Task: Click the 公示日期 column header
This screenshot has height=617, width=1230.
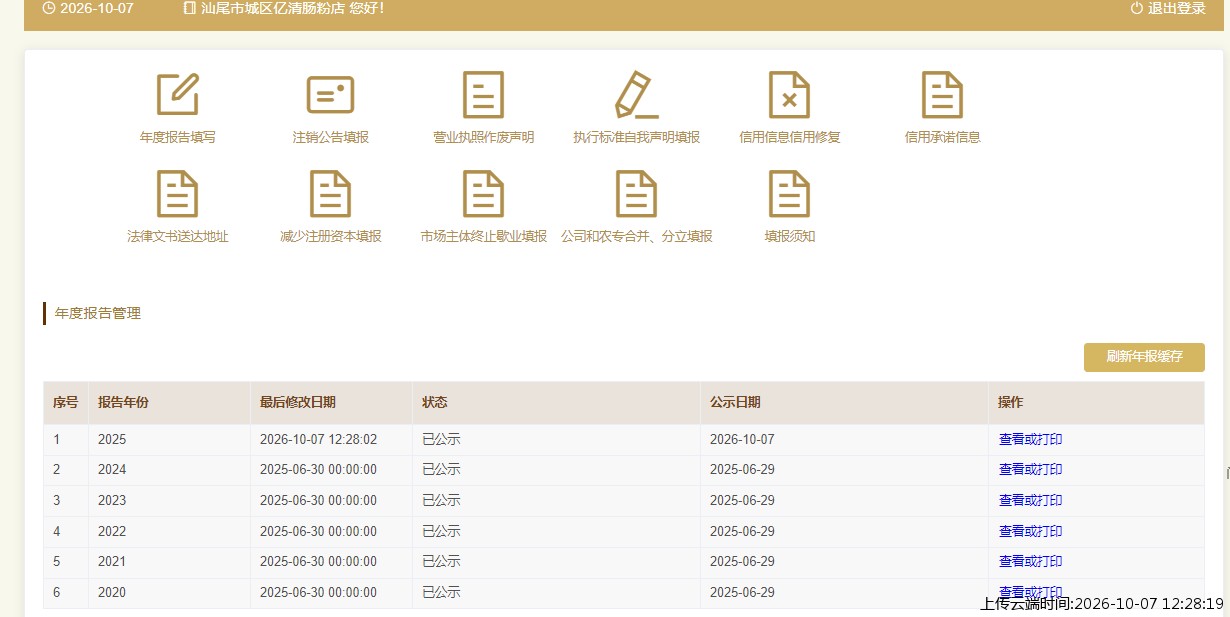Action: 735,402
